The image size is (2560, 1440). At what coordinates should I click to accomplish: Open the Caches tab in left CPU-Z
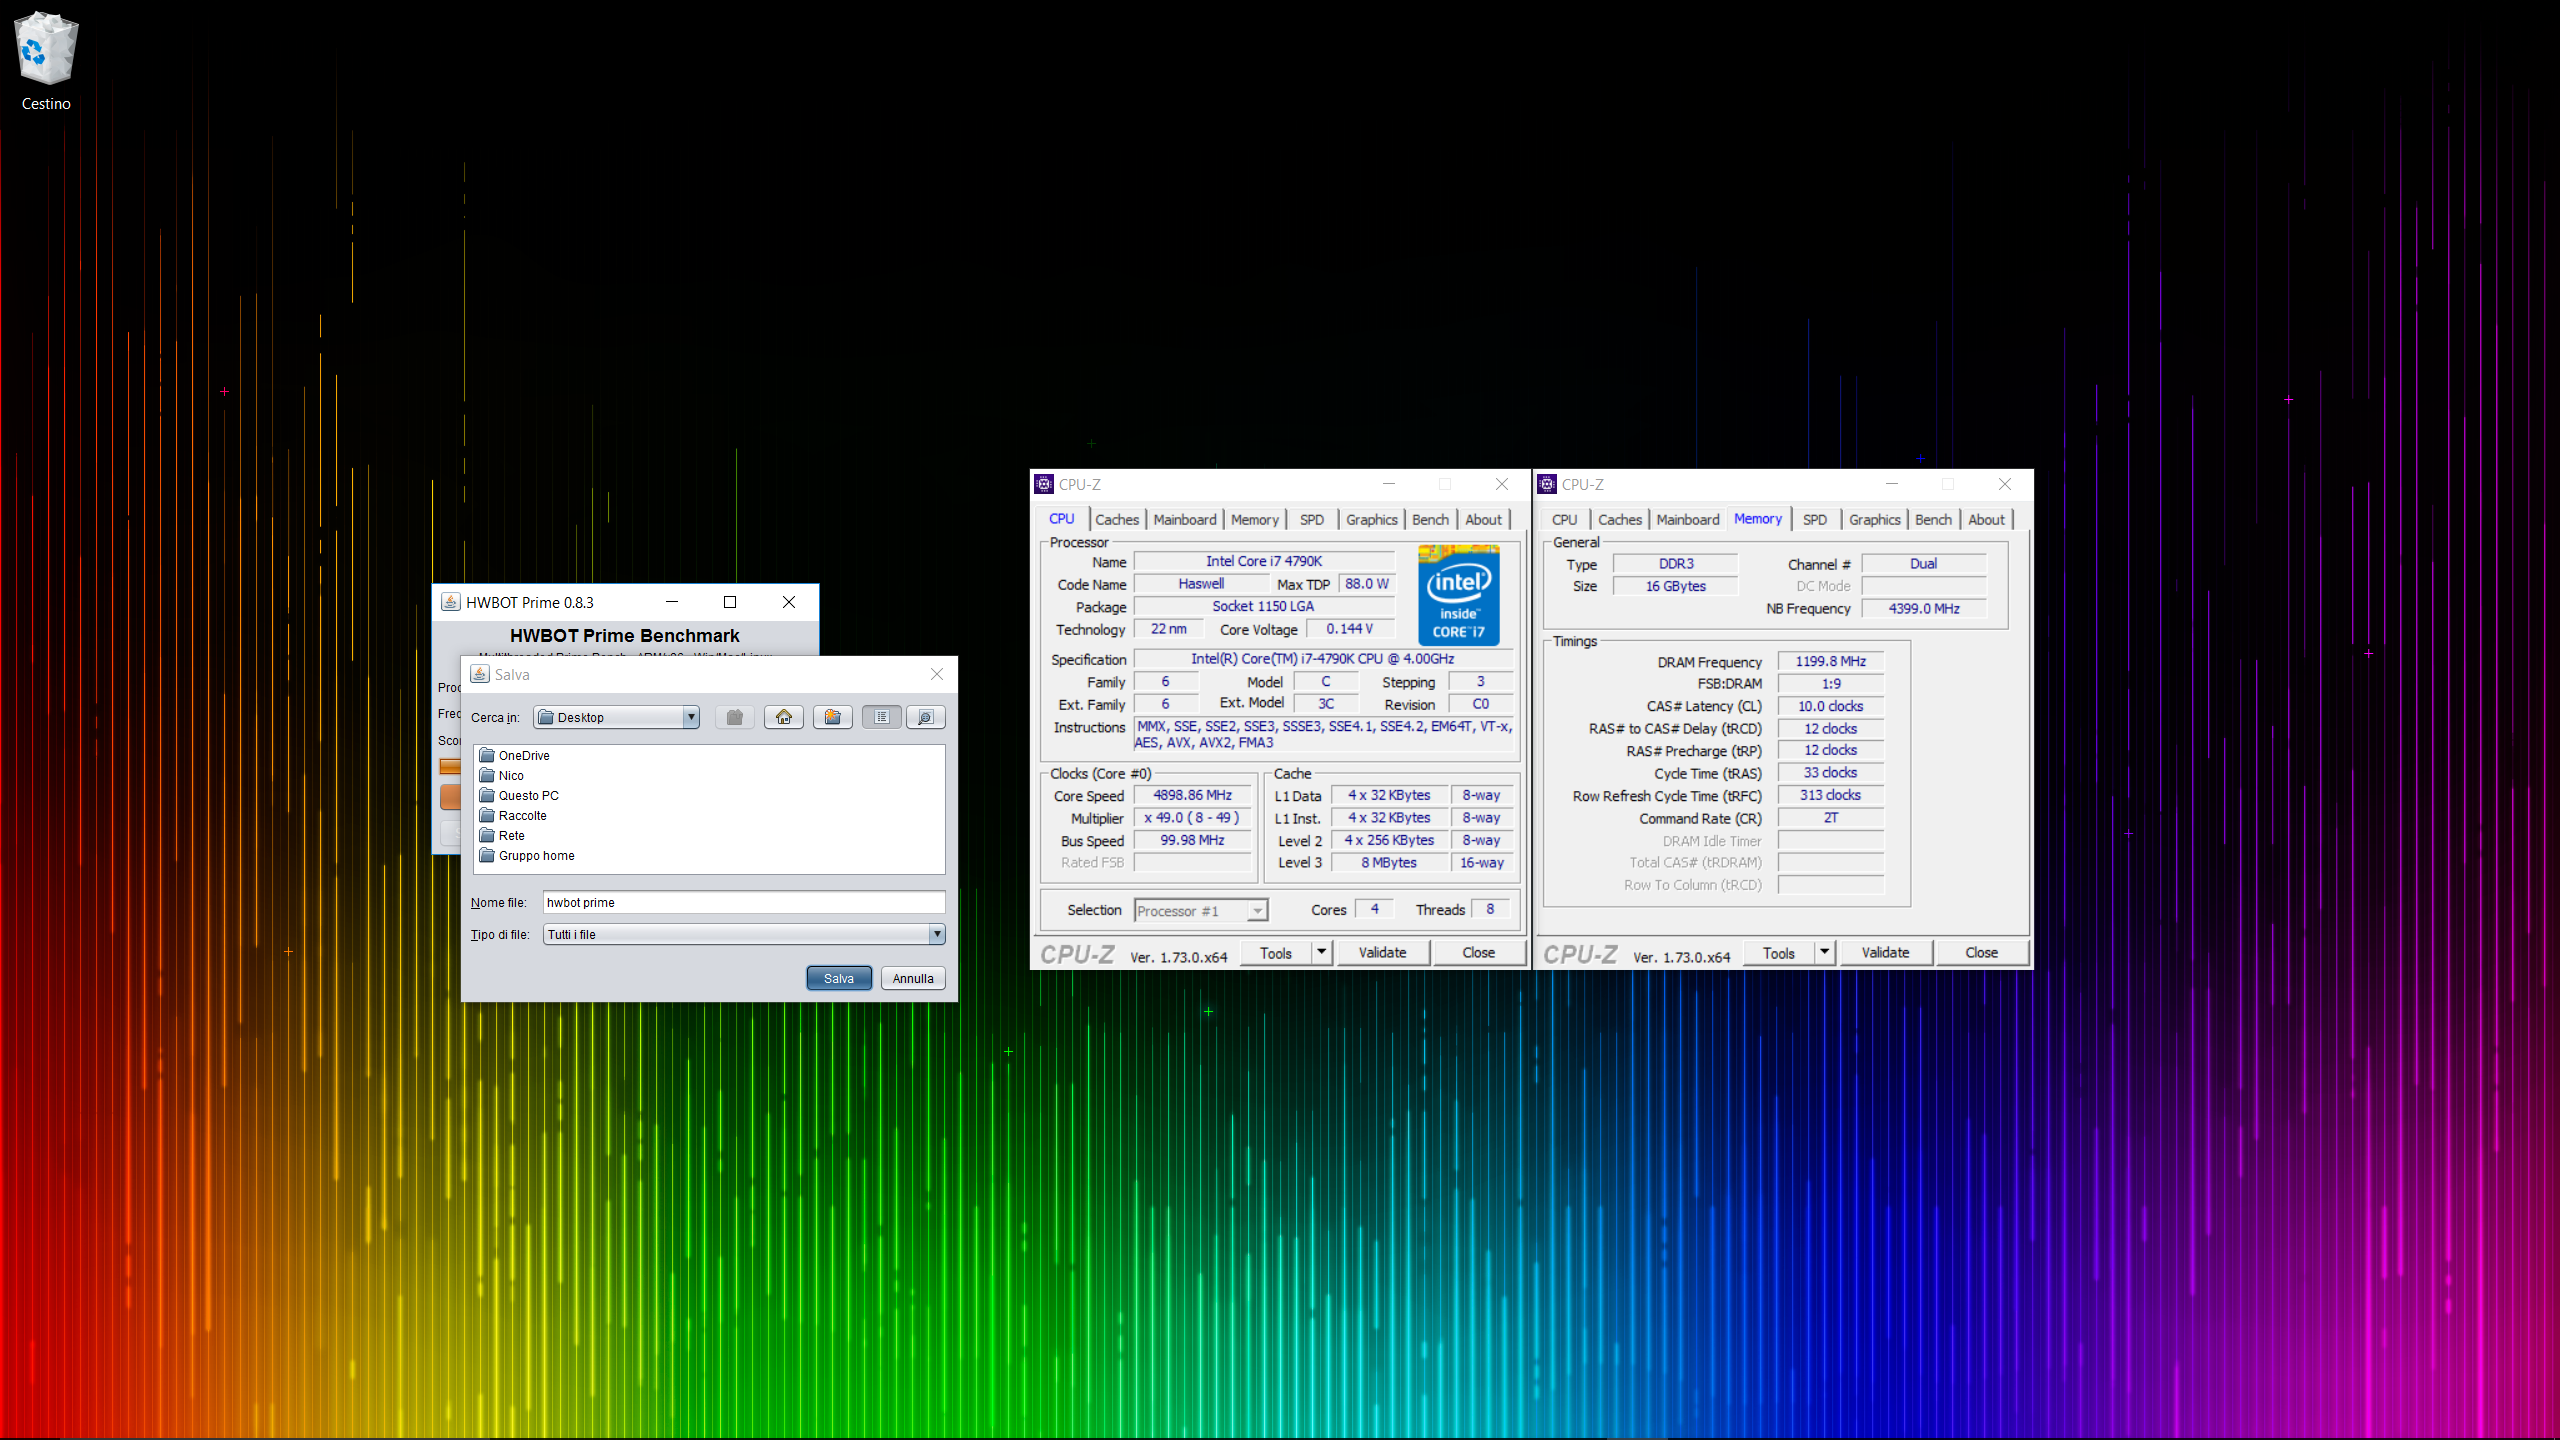1116,520
